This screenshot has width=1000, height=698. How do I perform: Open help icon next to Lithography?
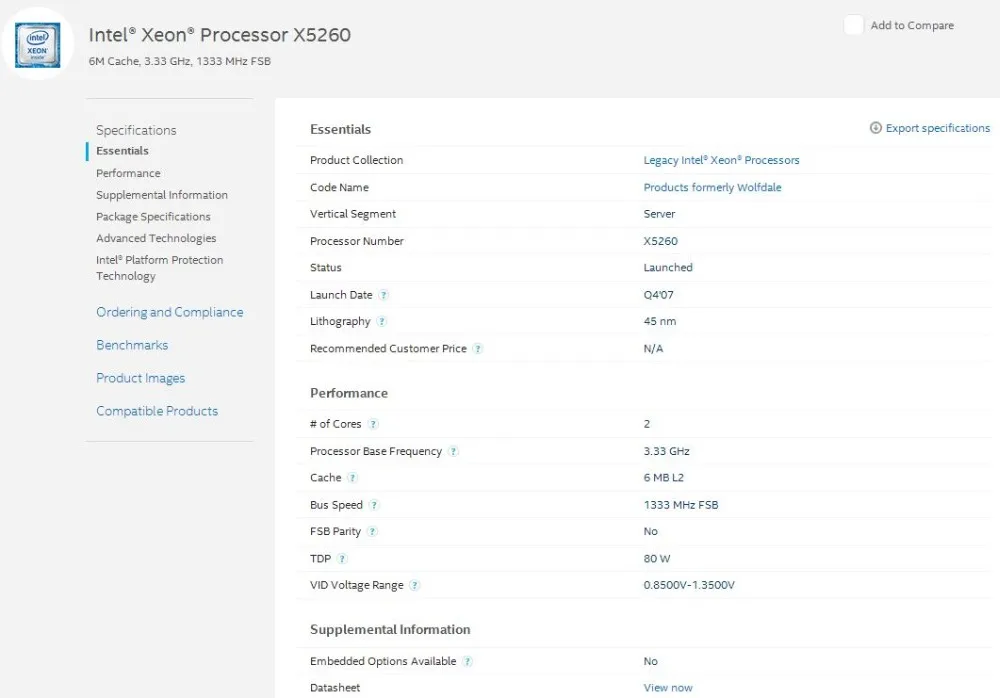[x=381, y=322]
